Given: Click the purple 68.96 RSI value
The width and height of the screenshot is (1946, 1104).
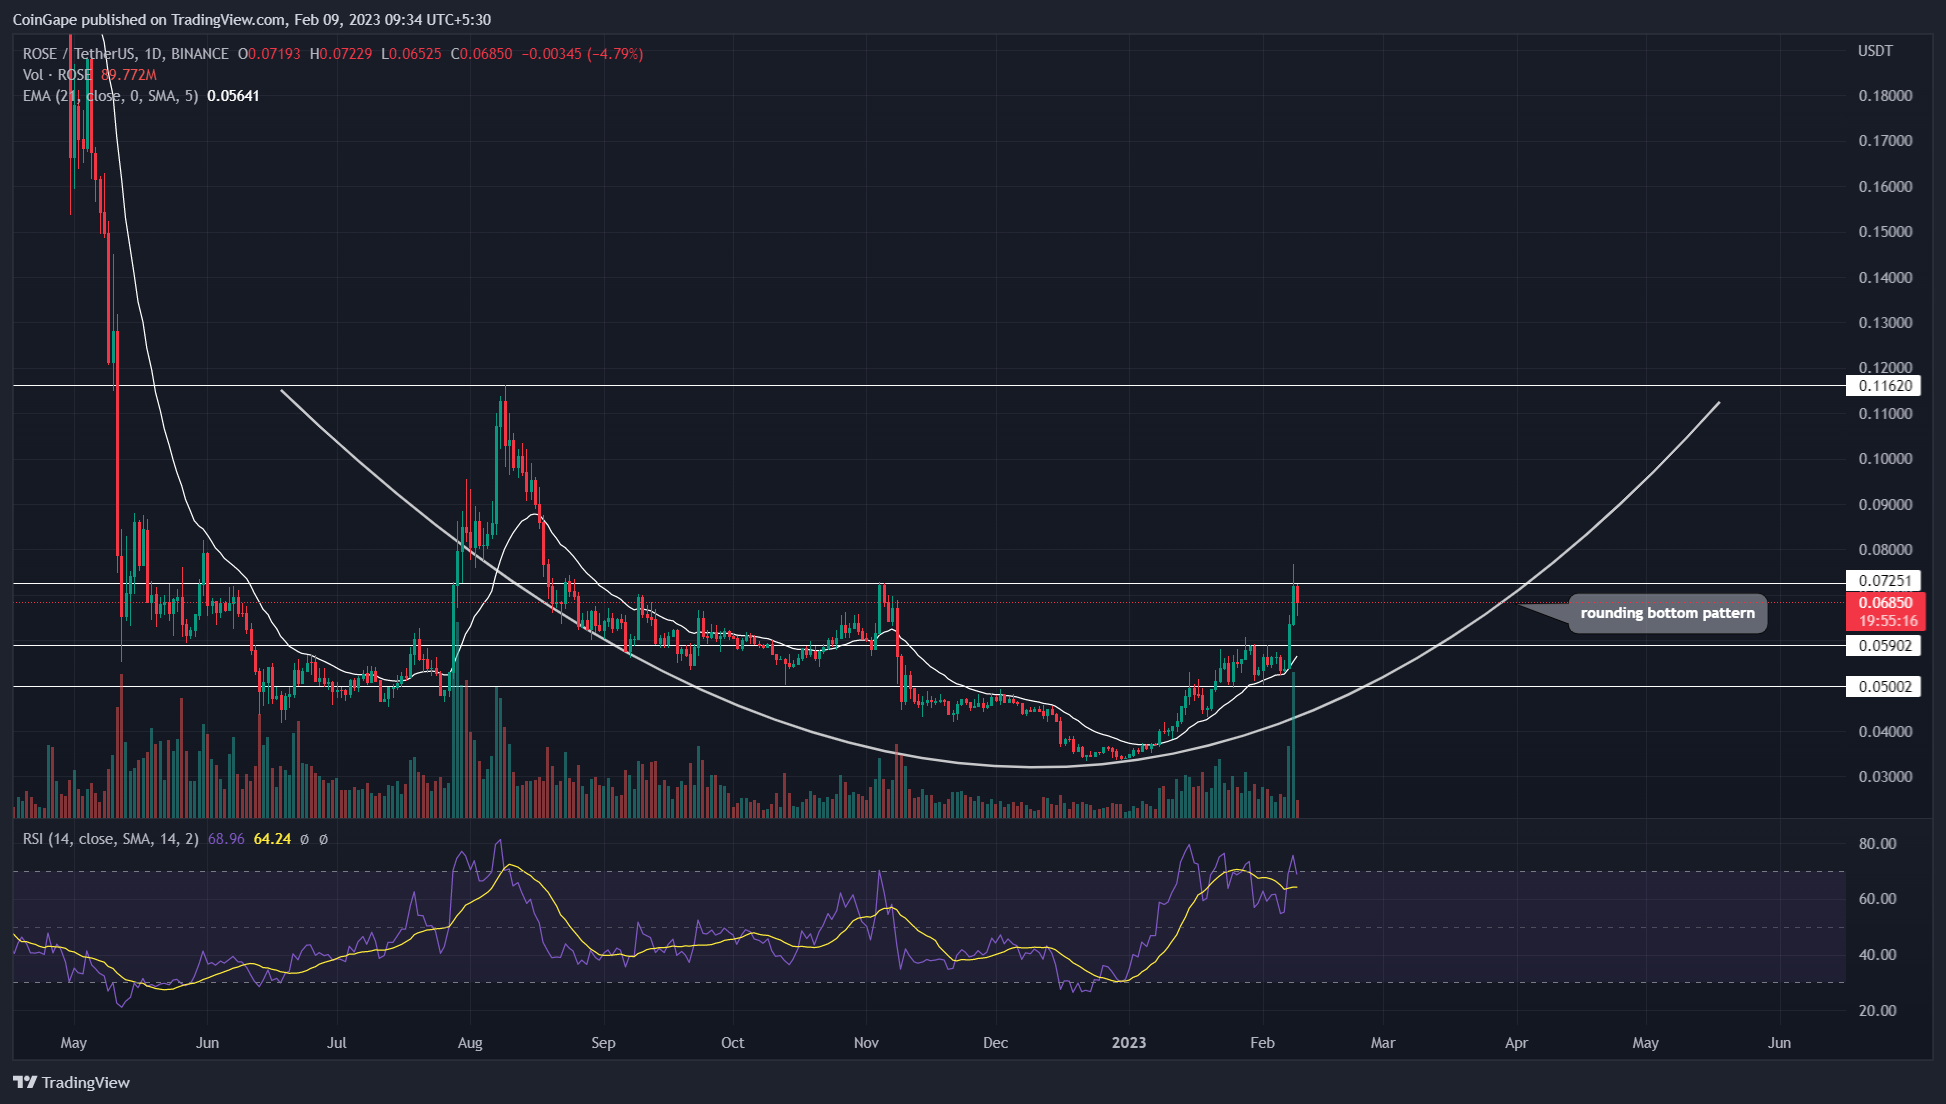Looking at the screenshot, I should pyautogui.click(x=226, y=839).
